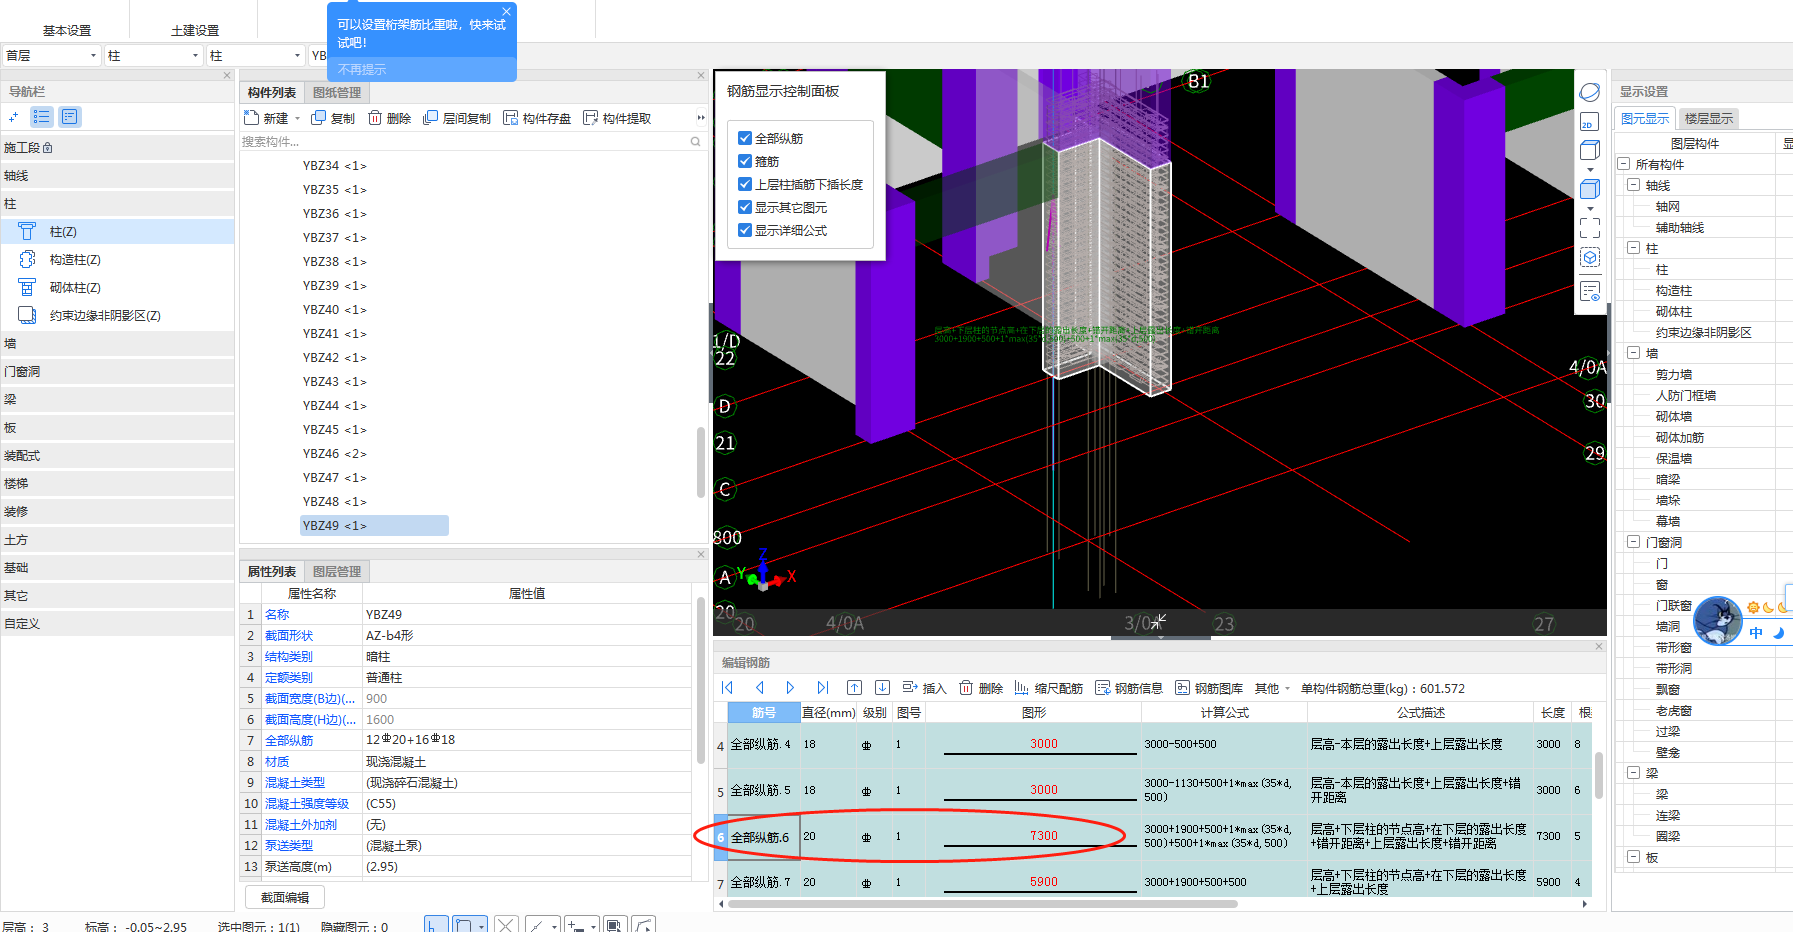The height and width of the screenshot is (932, 1793).
Task: Open the first 柱 category dropdown
Action: pos(154,56)
